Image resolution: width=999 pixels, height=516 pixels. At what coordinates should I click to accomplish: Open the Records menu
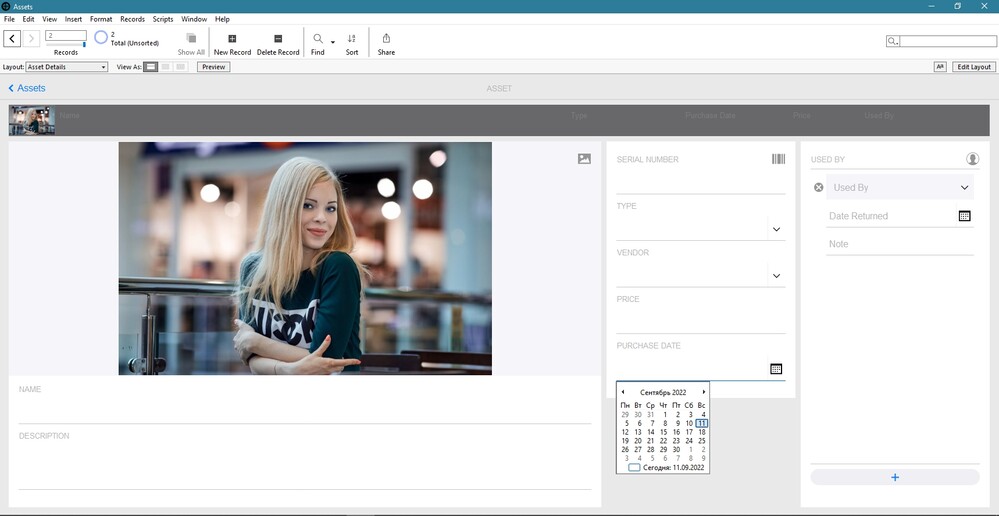click(132, 19)
